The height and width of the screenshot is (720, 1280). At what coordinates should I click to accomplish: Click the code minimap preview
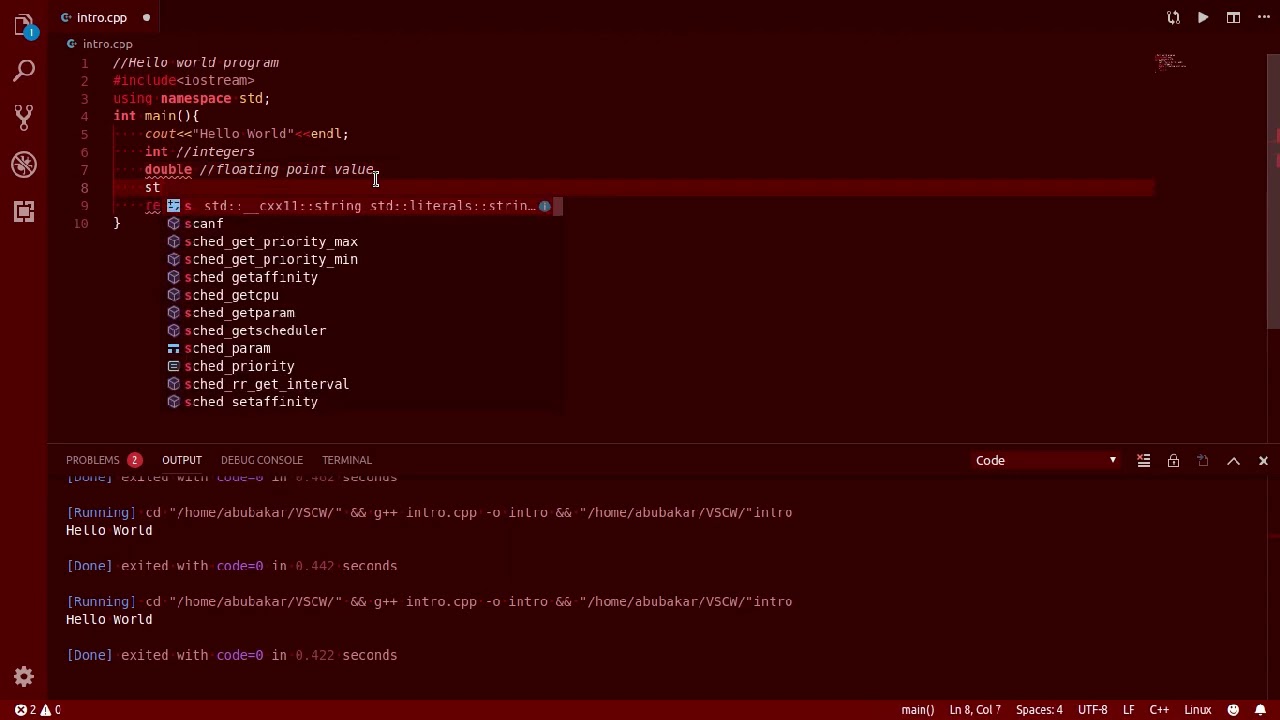1170,63
